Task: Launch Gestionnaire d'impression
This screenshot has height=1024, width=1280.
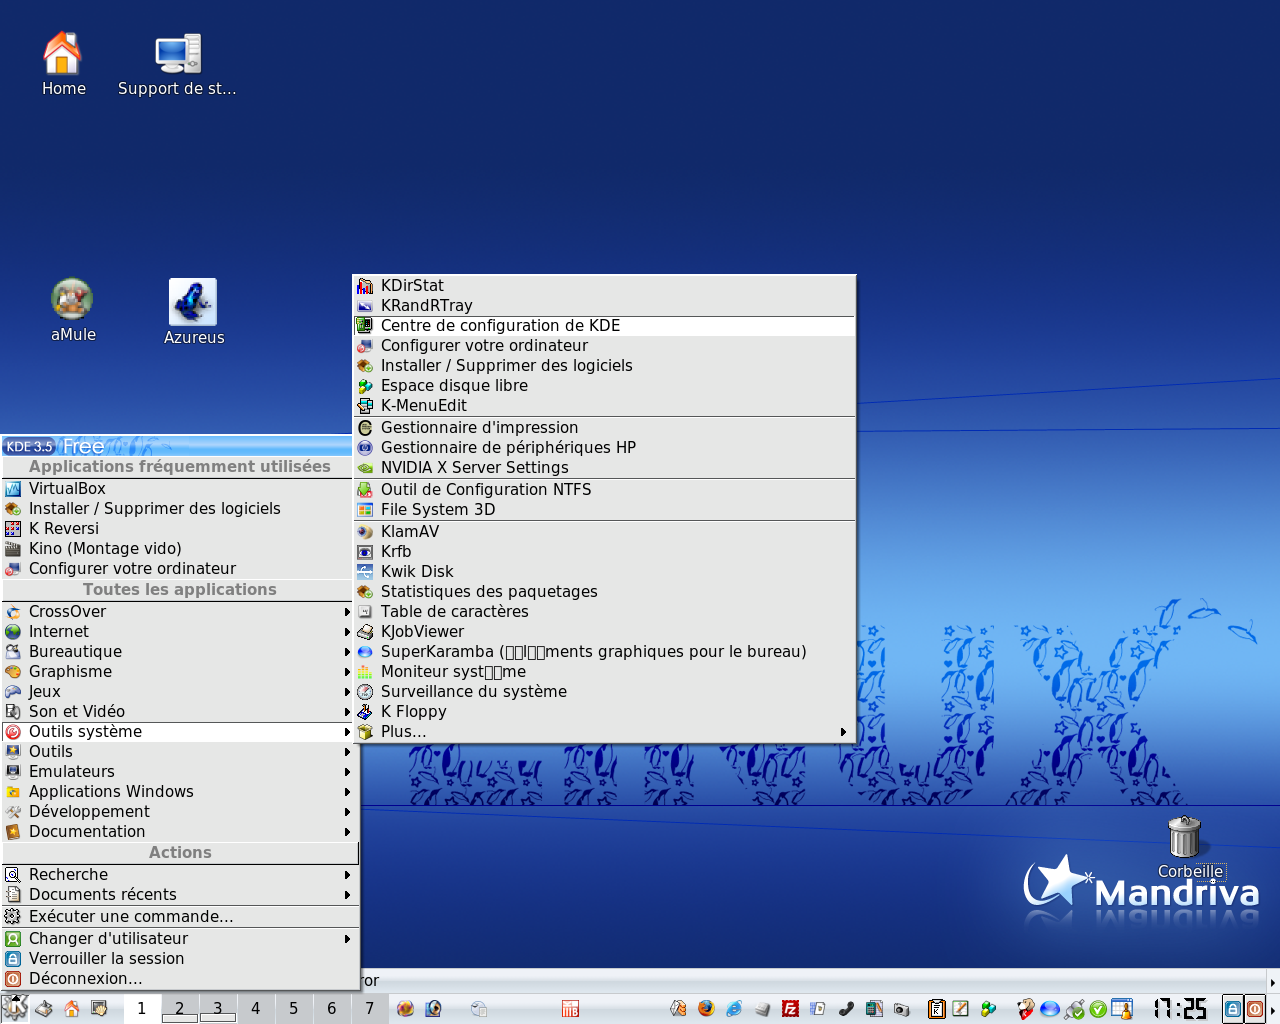Action: tap(604, 428)
